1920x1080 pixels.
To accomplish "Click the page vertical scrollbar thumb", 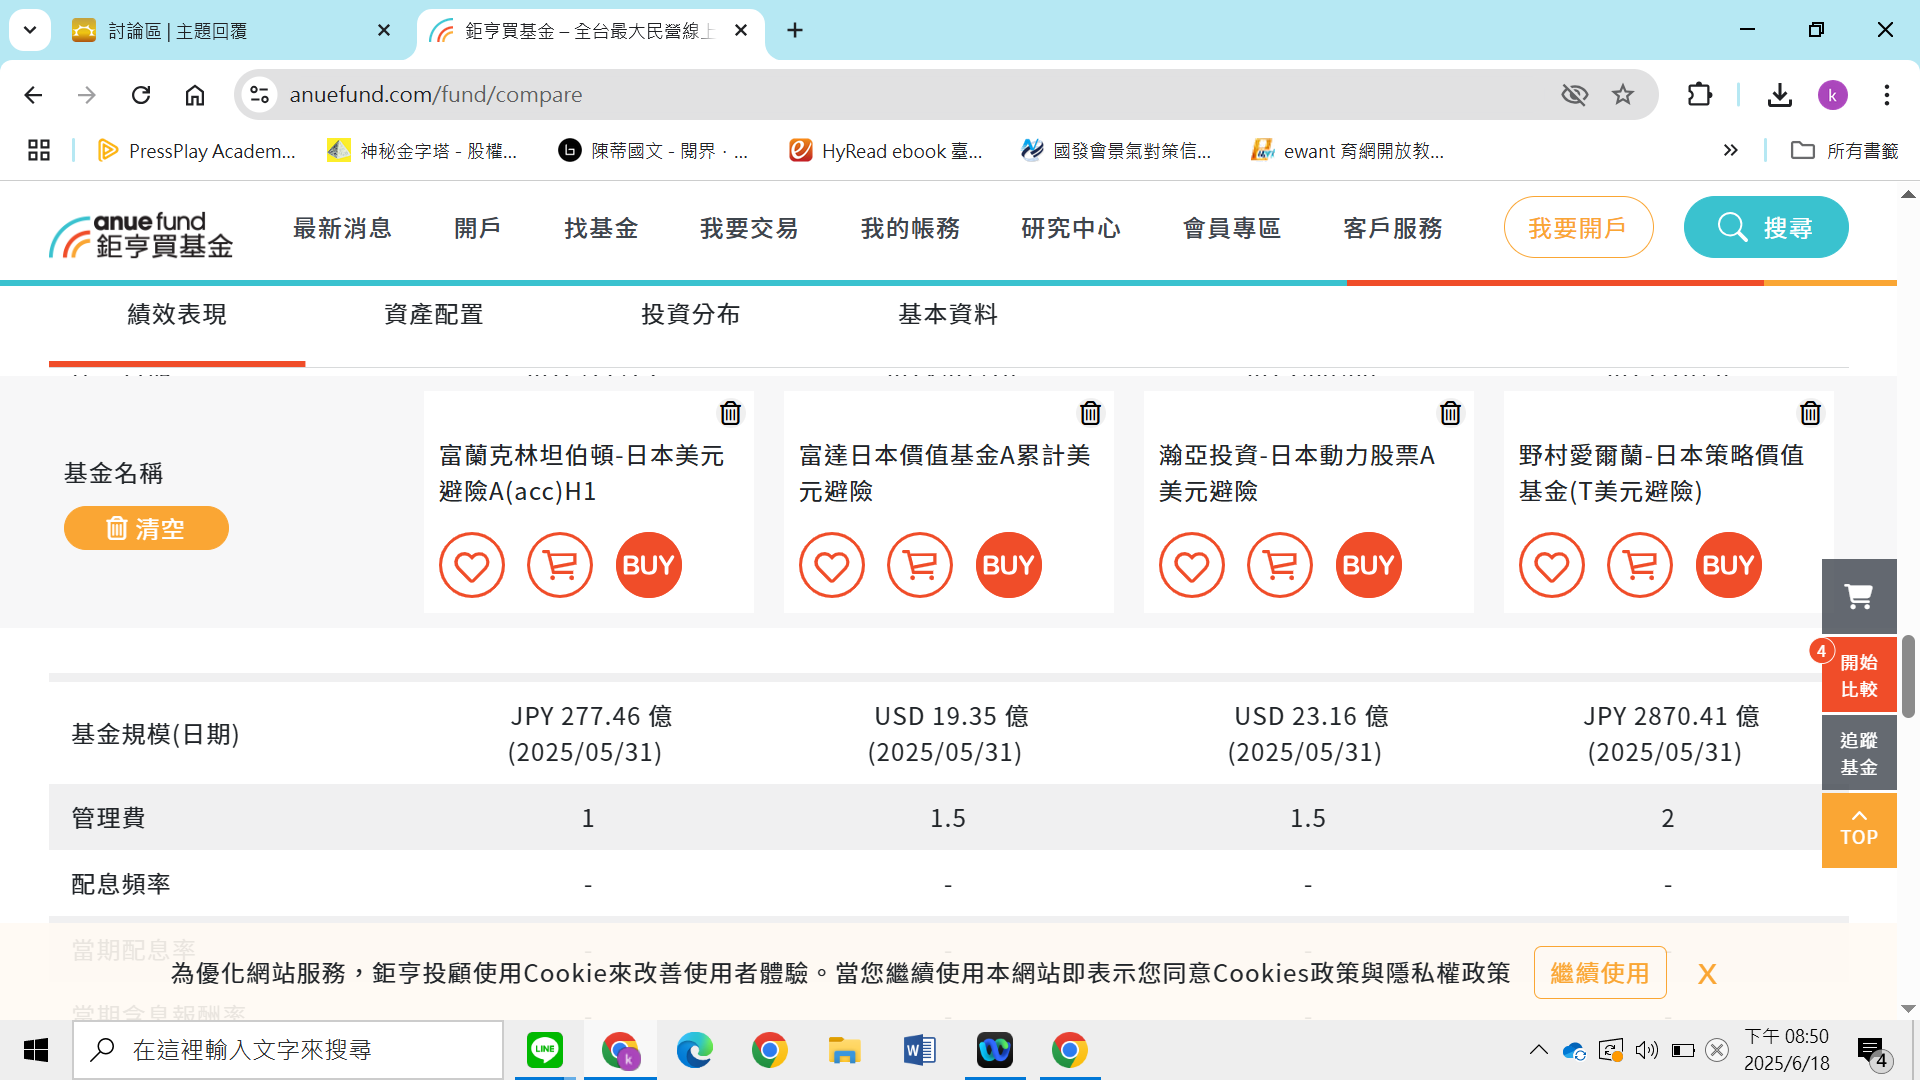I will pos(1908,676).
